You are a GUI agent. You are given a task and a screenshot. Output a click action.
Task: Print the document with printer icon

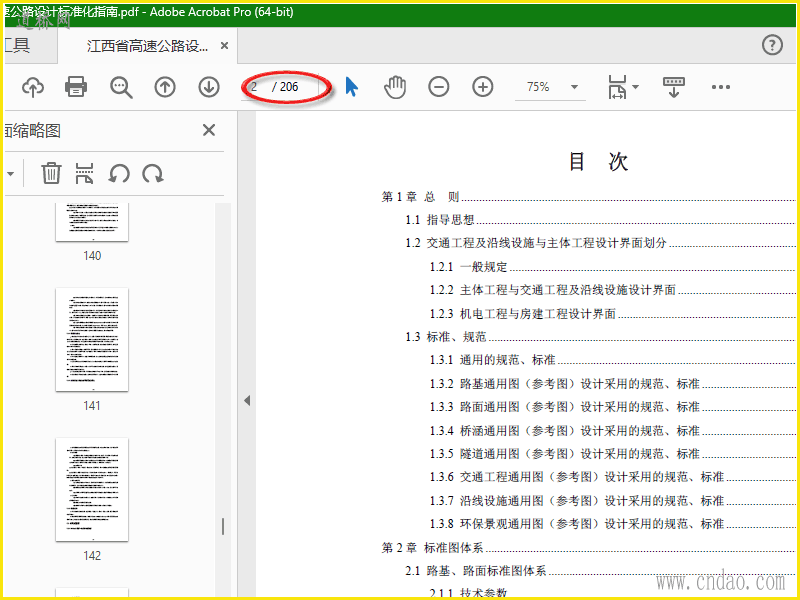(x=76, y=87)
